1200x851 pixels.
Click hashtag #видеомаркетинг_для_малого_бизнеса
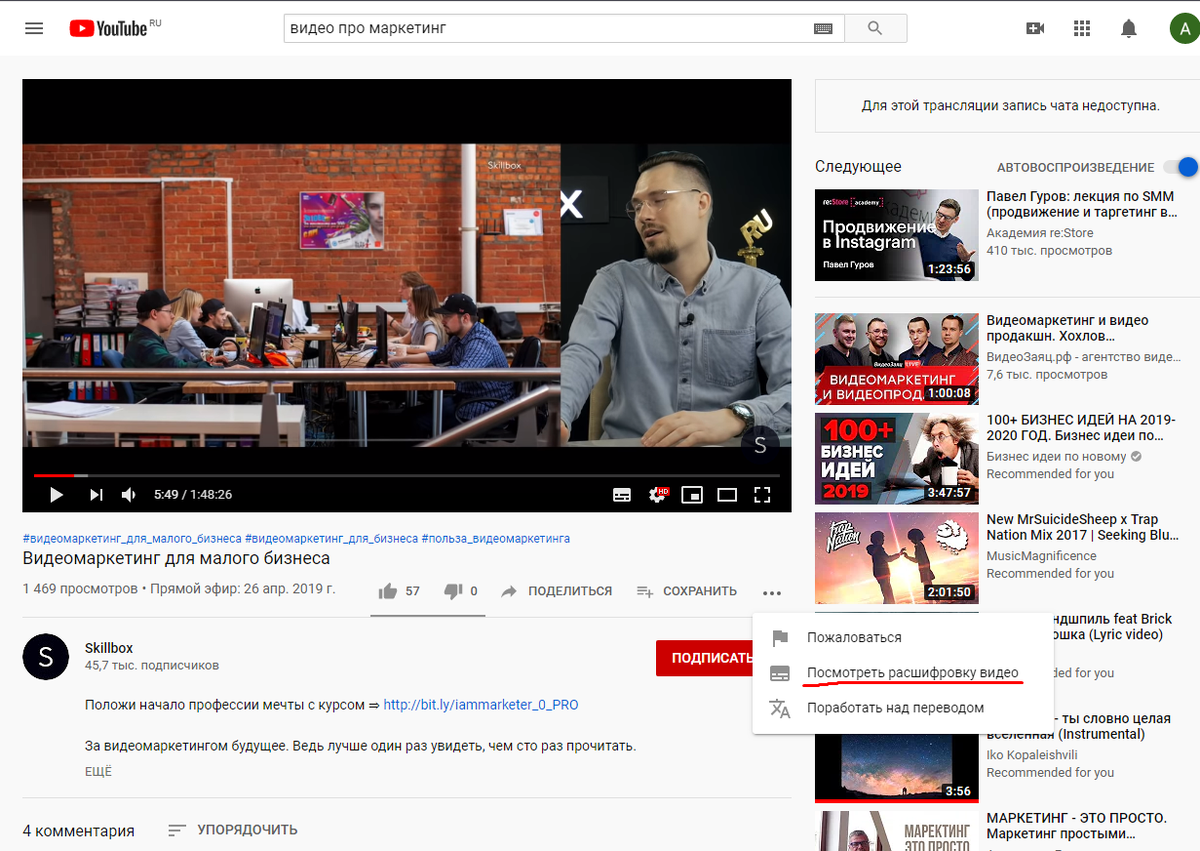(x=132, y=538)
